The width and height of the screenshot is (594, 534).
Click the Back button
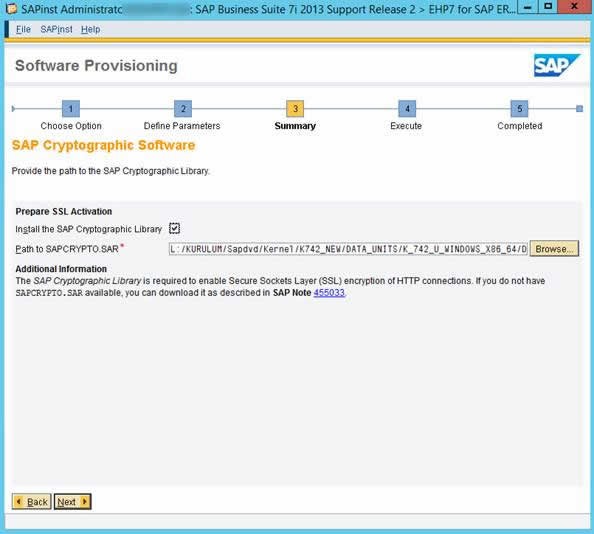tap(32, 502)
